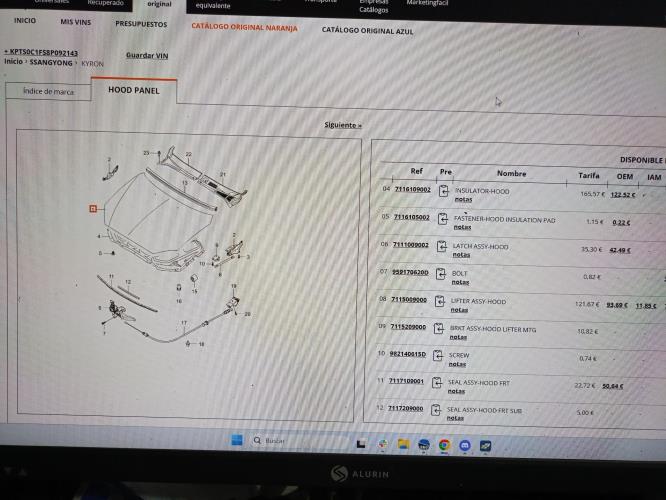Open notas under SCREW

(x=457, y=364)
